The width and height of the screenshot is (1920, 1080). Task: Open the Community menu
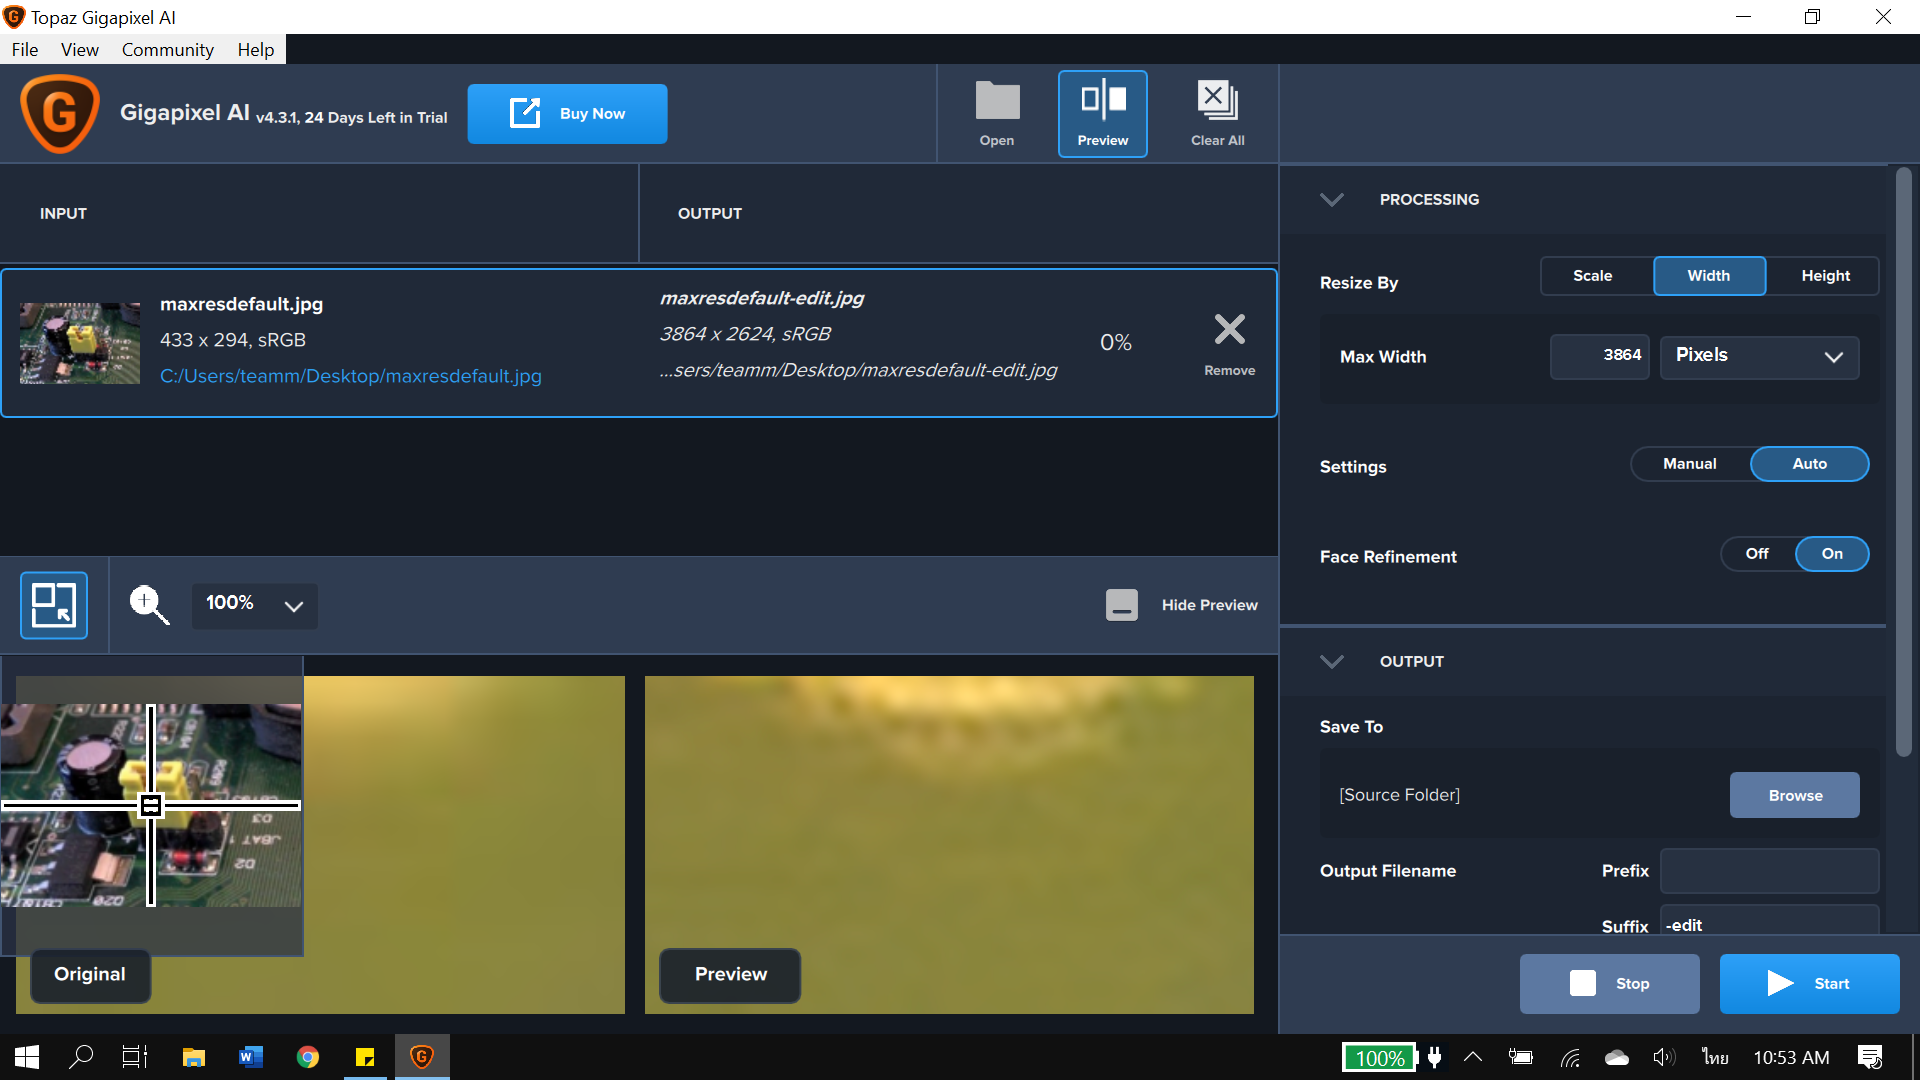168,50
